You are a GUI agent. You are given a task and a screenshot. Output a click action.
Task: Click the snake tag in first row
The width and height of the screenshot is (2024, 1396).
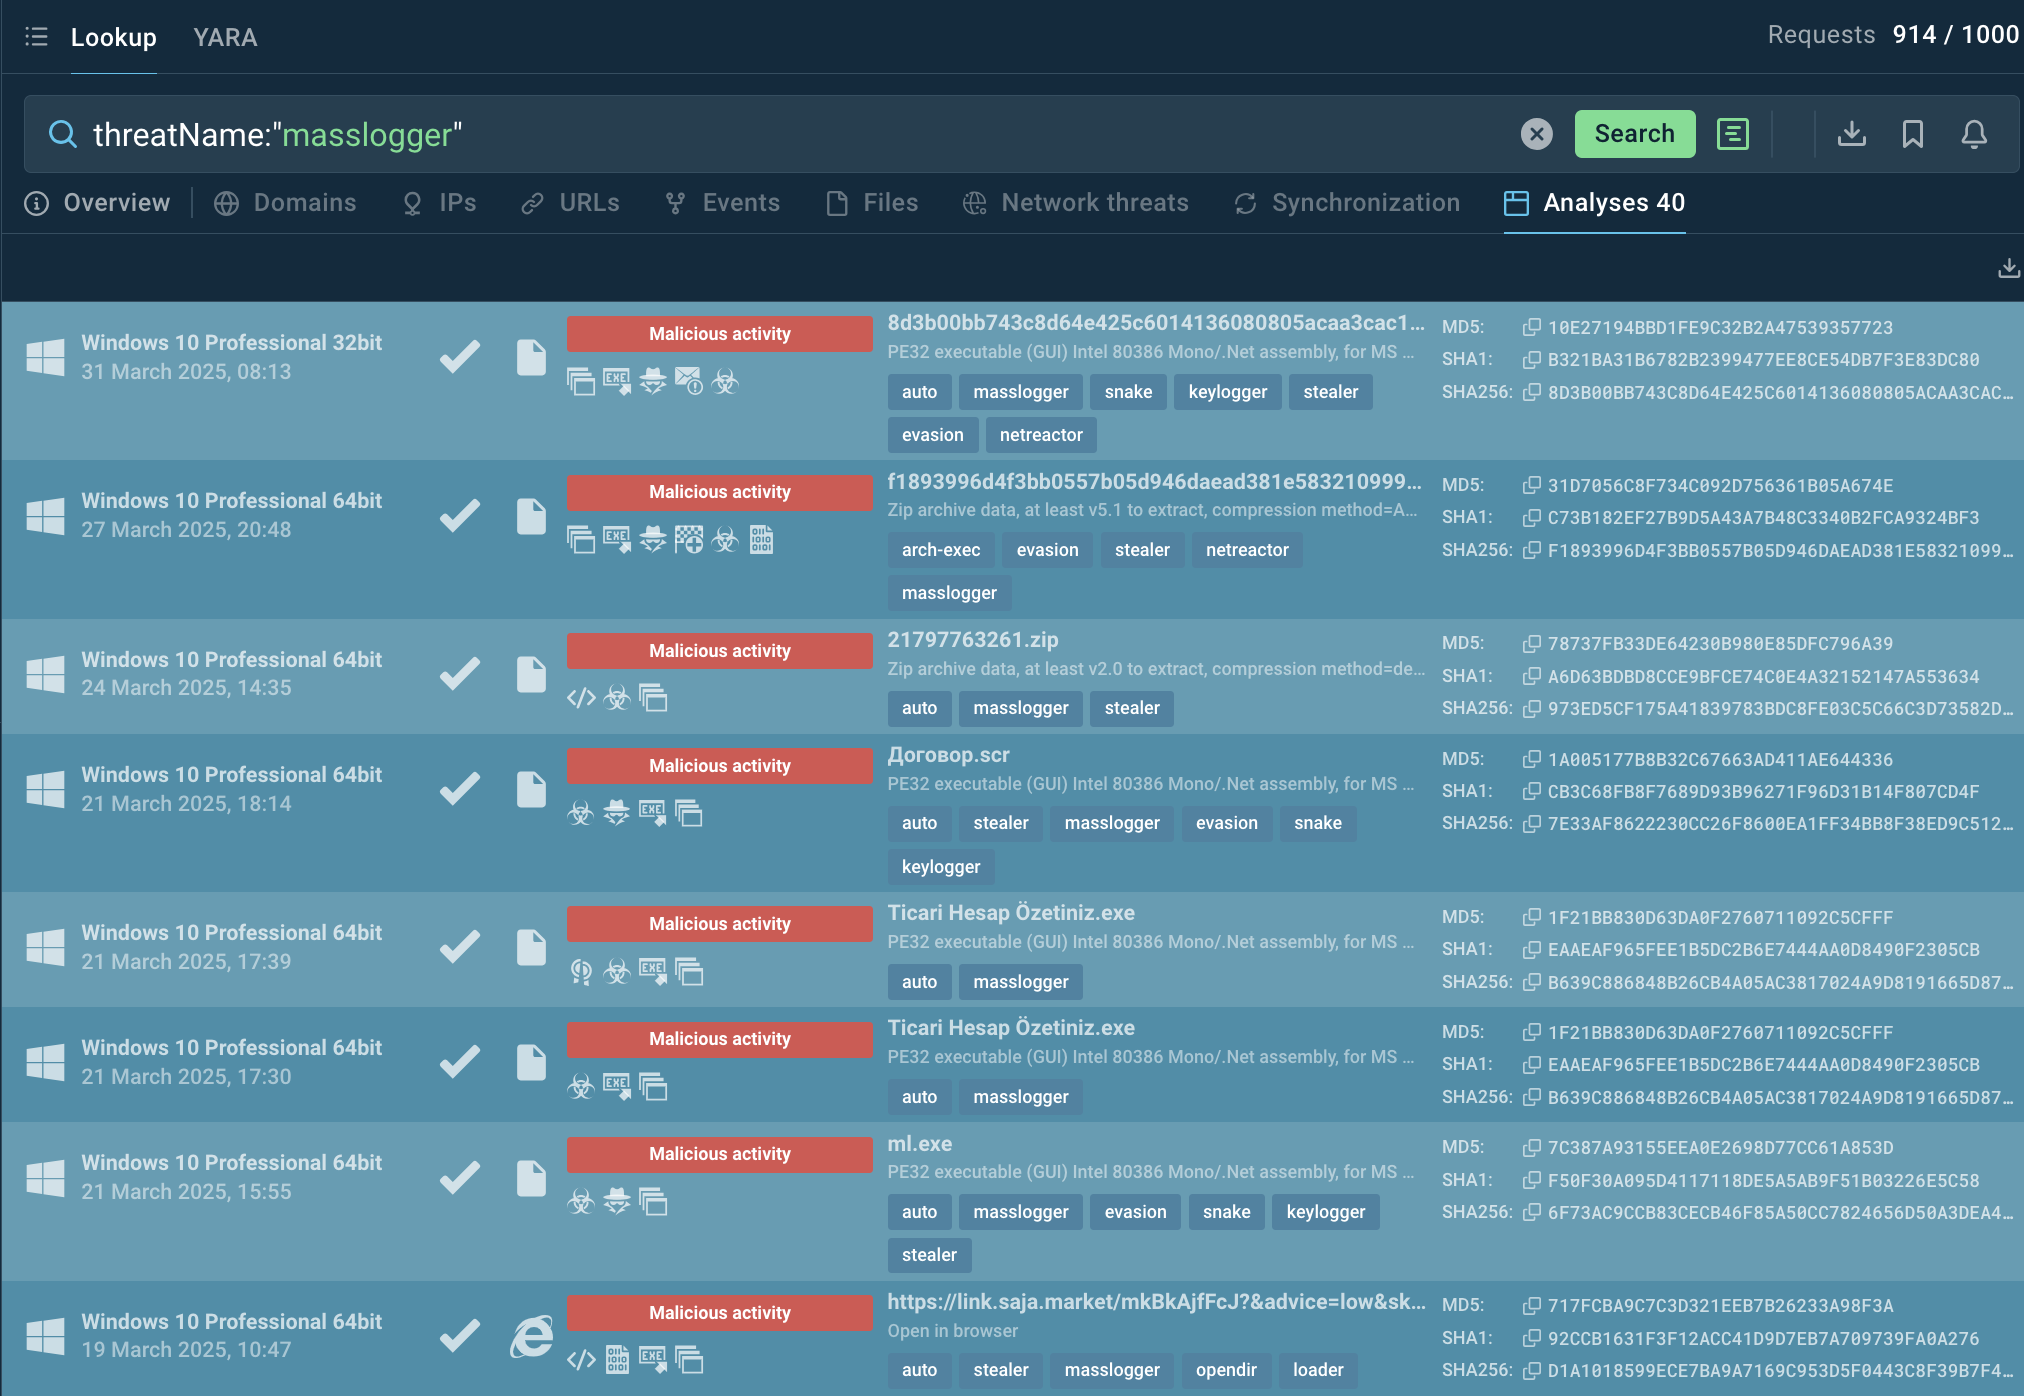pyautogui.click(x=1128, y=392)
